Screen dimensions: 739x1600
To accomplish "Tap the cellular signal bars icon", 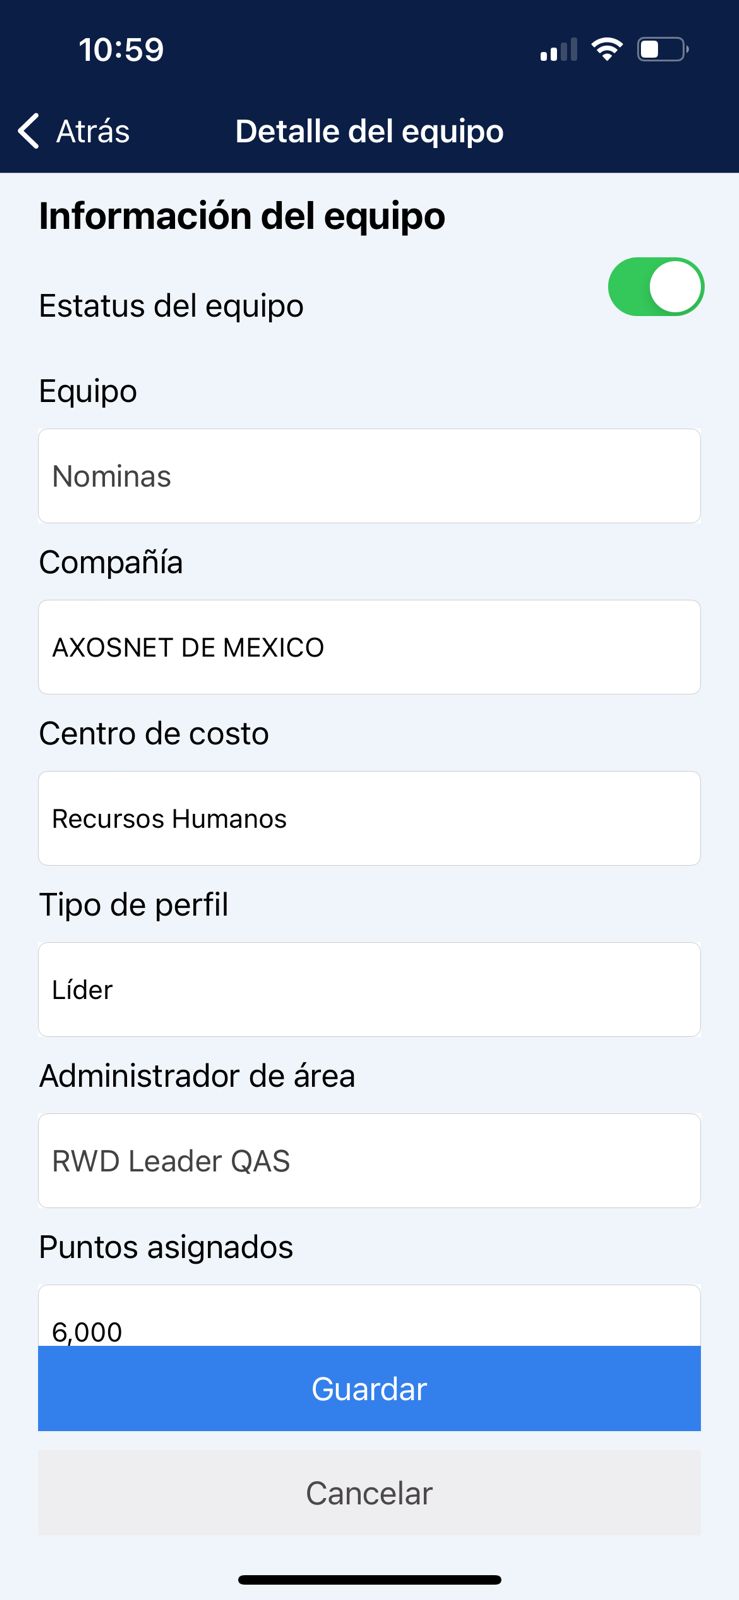I will pyautogui.click(x=558, y=49).
